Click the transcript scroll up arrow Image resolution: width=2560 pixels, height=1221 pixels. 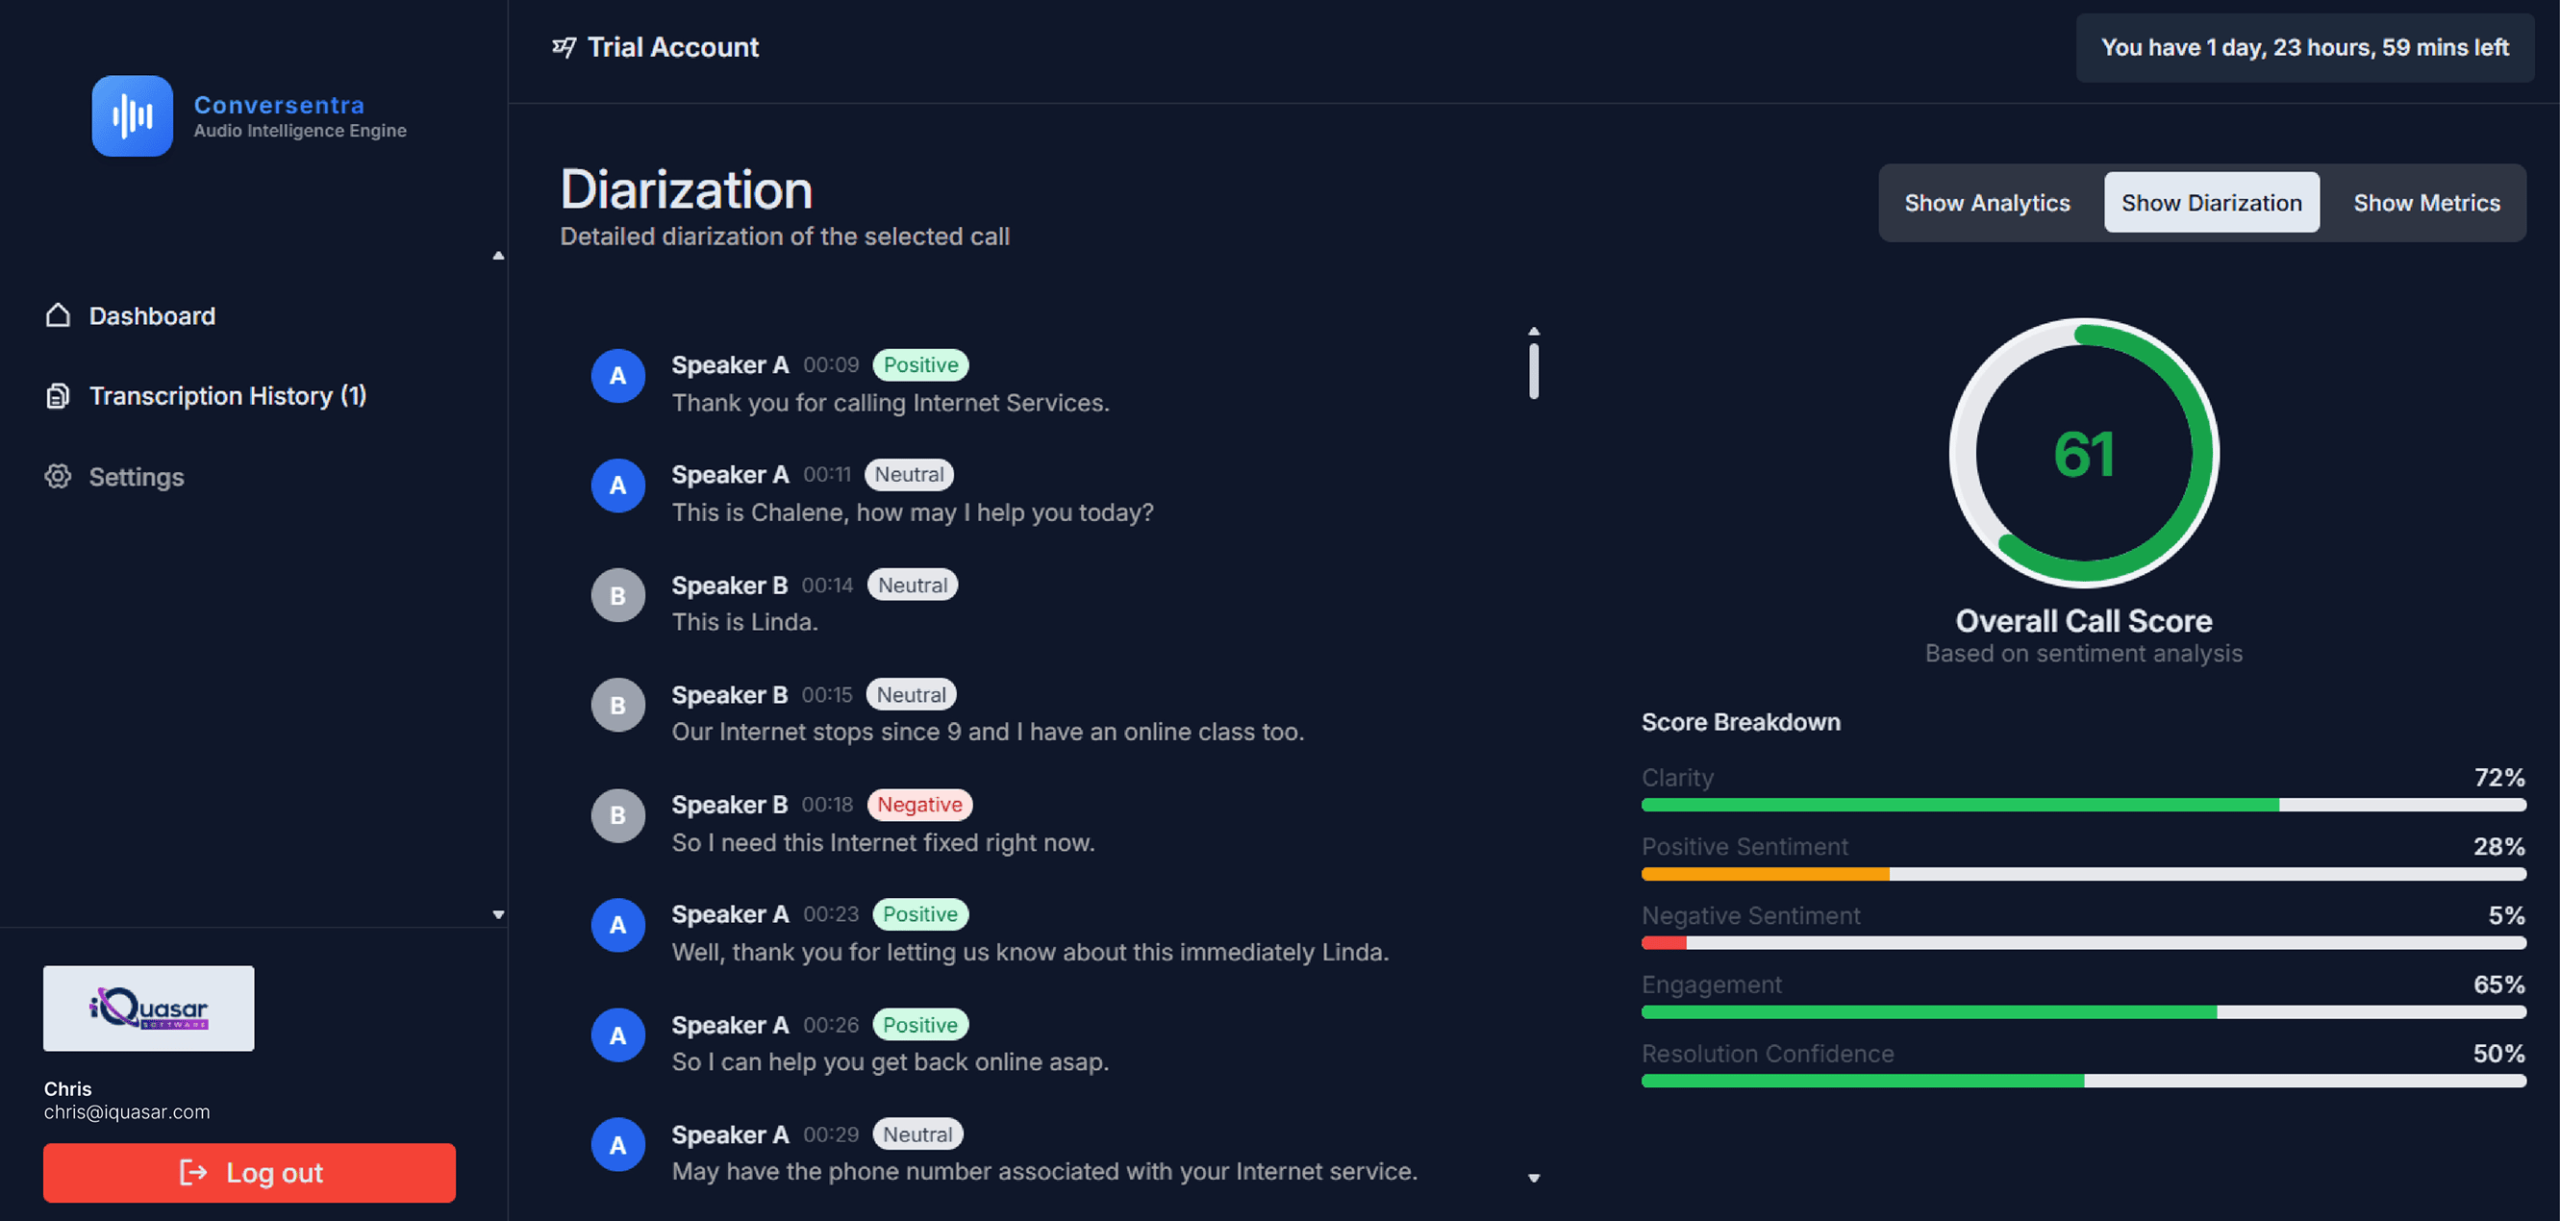pos(1533,331)
